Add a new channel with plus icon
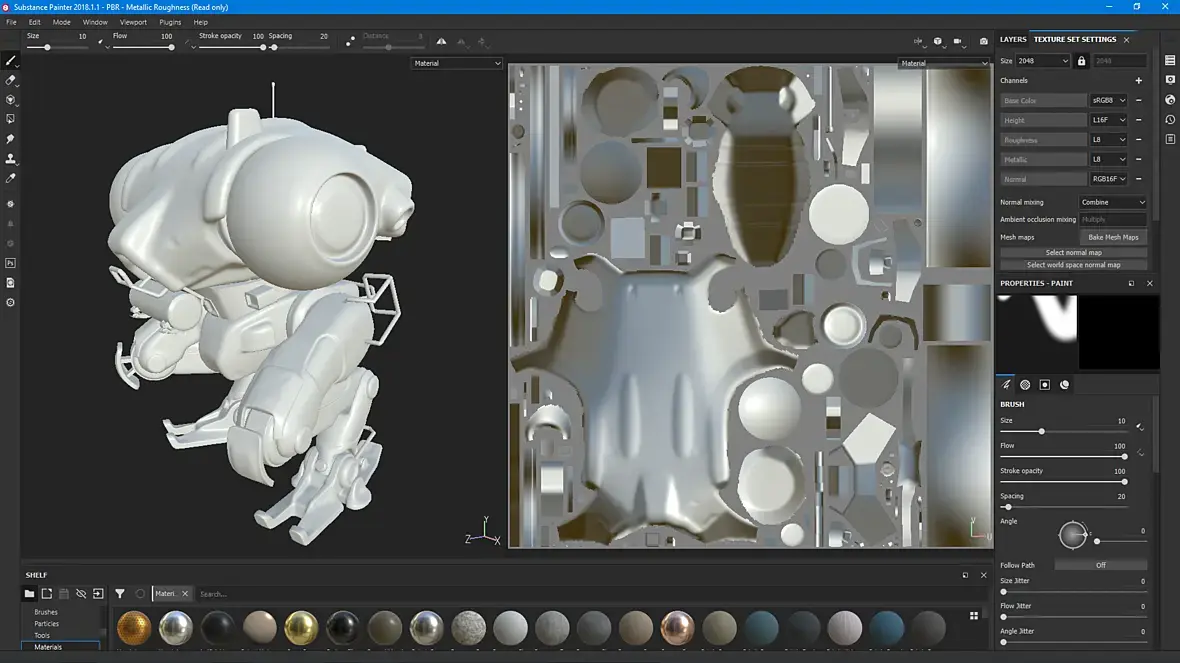The width and height of the screenshot is (1180, 663). tap(1138, 81)
